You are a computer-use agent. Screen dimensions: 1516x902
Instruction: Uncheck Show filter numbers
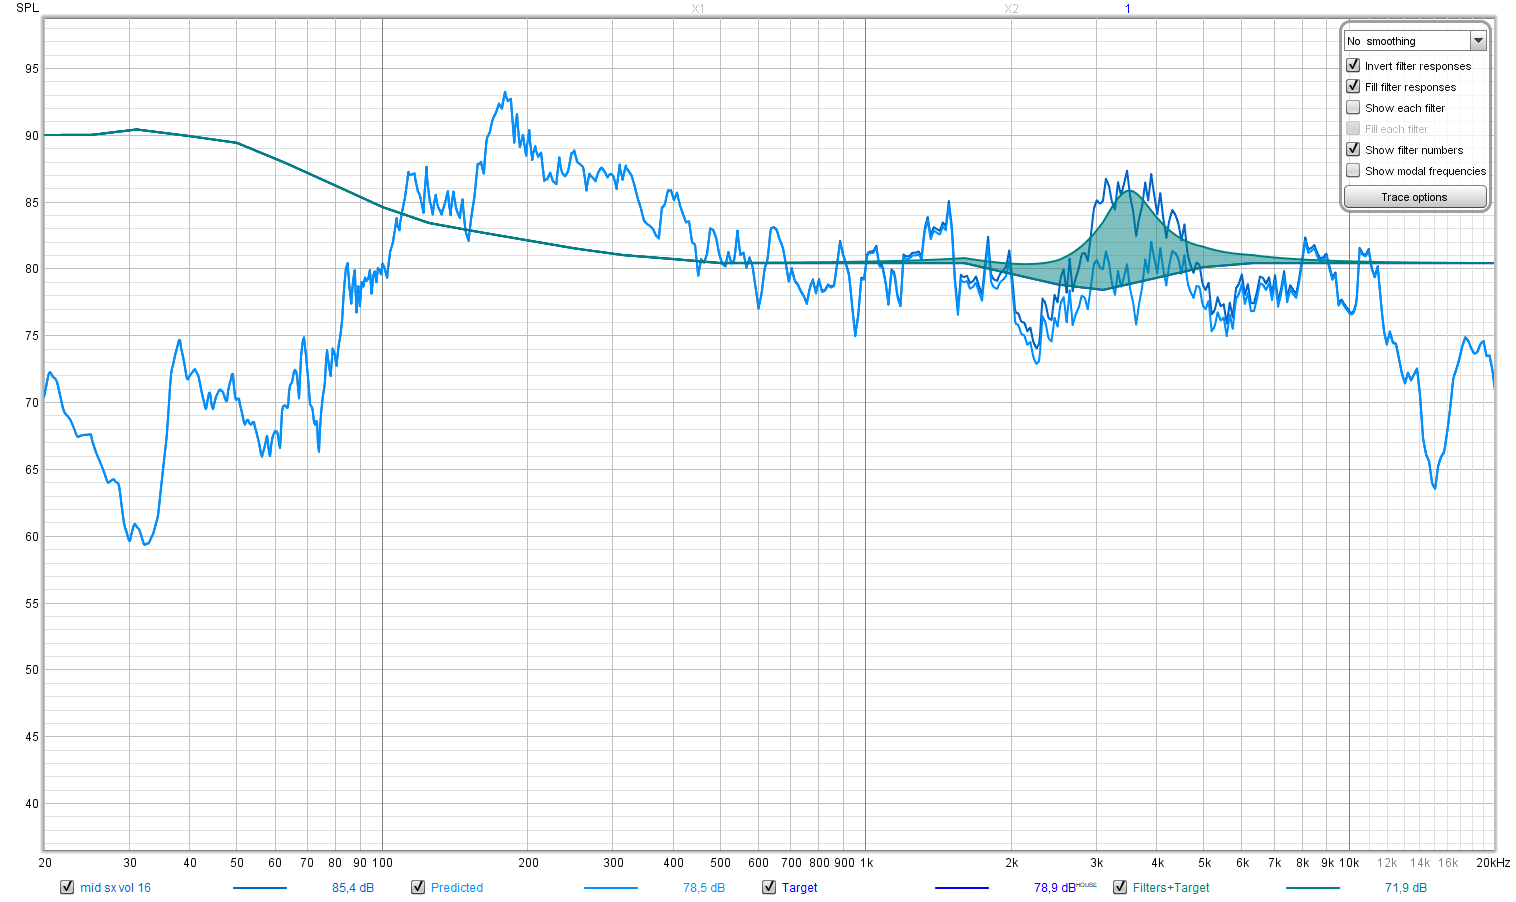click(1353, 149)
